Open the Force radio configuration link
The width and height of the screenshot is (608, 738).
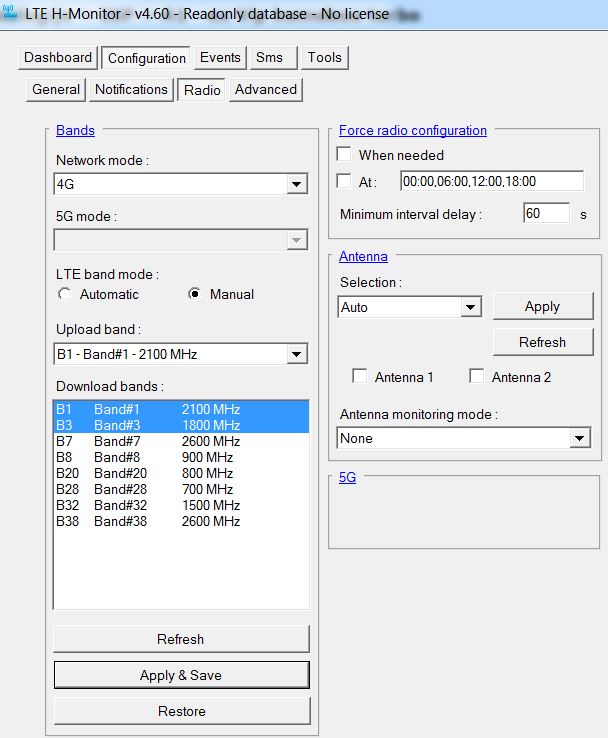413,130
